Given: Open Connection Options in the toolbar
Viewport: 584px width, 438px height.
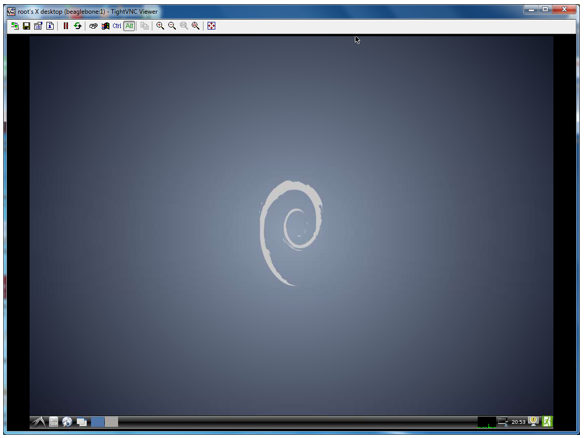Looking at the screenshot, I should tap(38, 26).
